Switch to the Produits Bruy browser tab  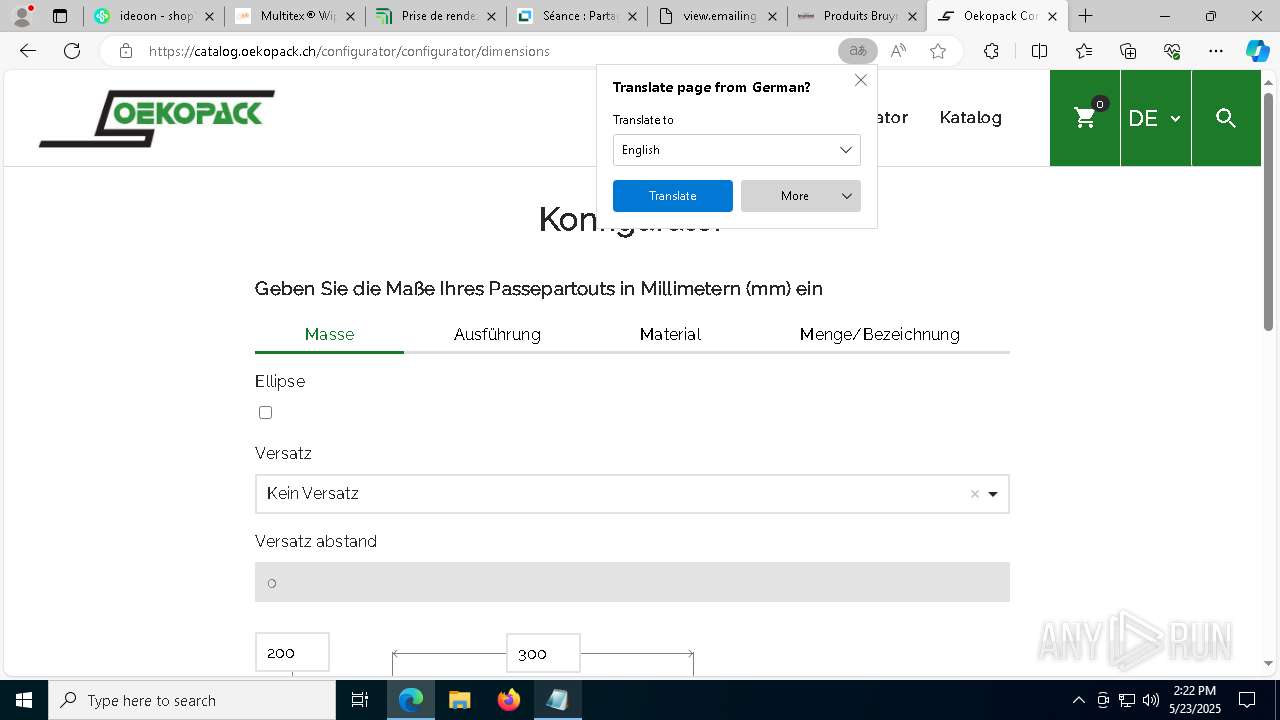coord(858,16)
